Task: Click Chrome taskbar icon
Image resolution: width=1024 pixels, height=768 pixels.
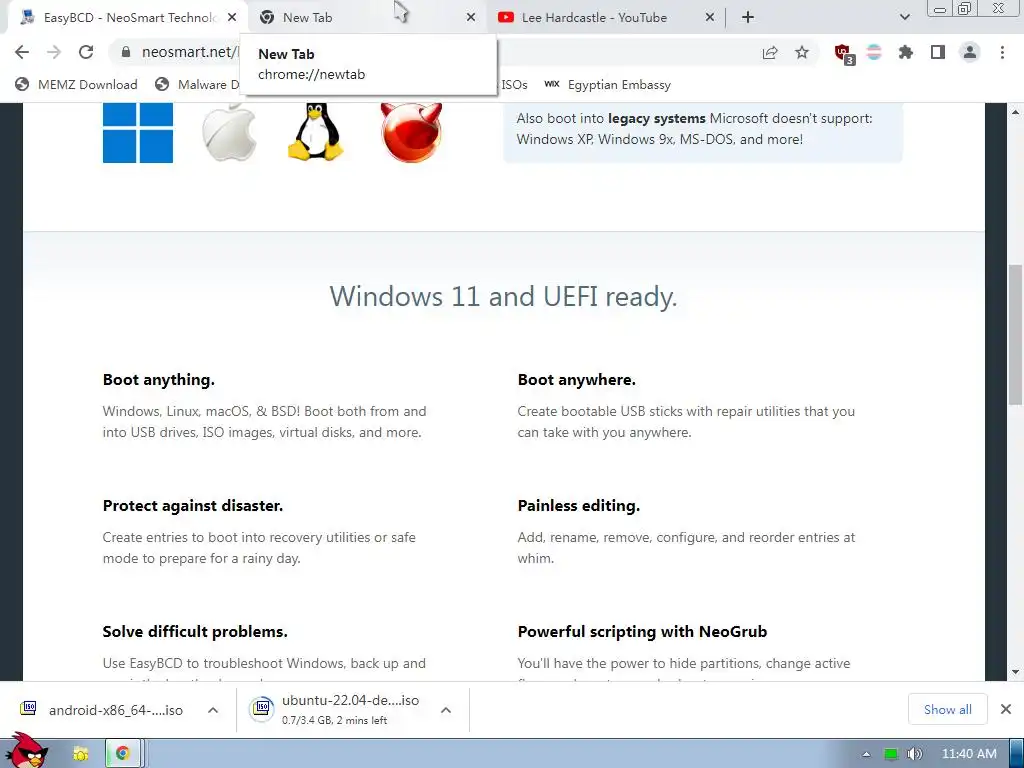Action: [122, 754]
